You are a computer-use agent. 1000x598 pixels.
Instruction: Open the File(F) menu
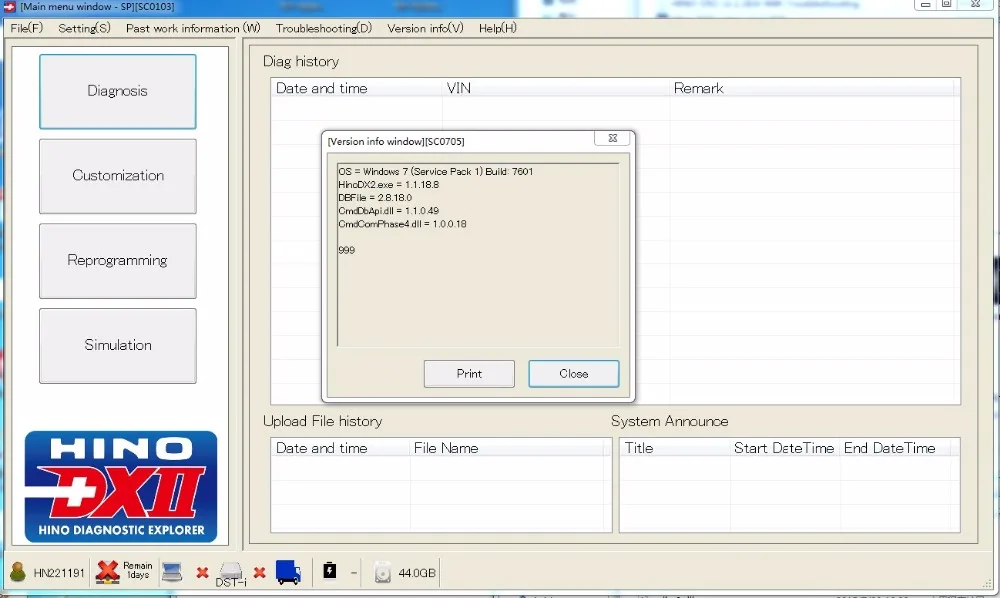click(x=27, y=28)
